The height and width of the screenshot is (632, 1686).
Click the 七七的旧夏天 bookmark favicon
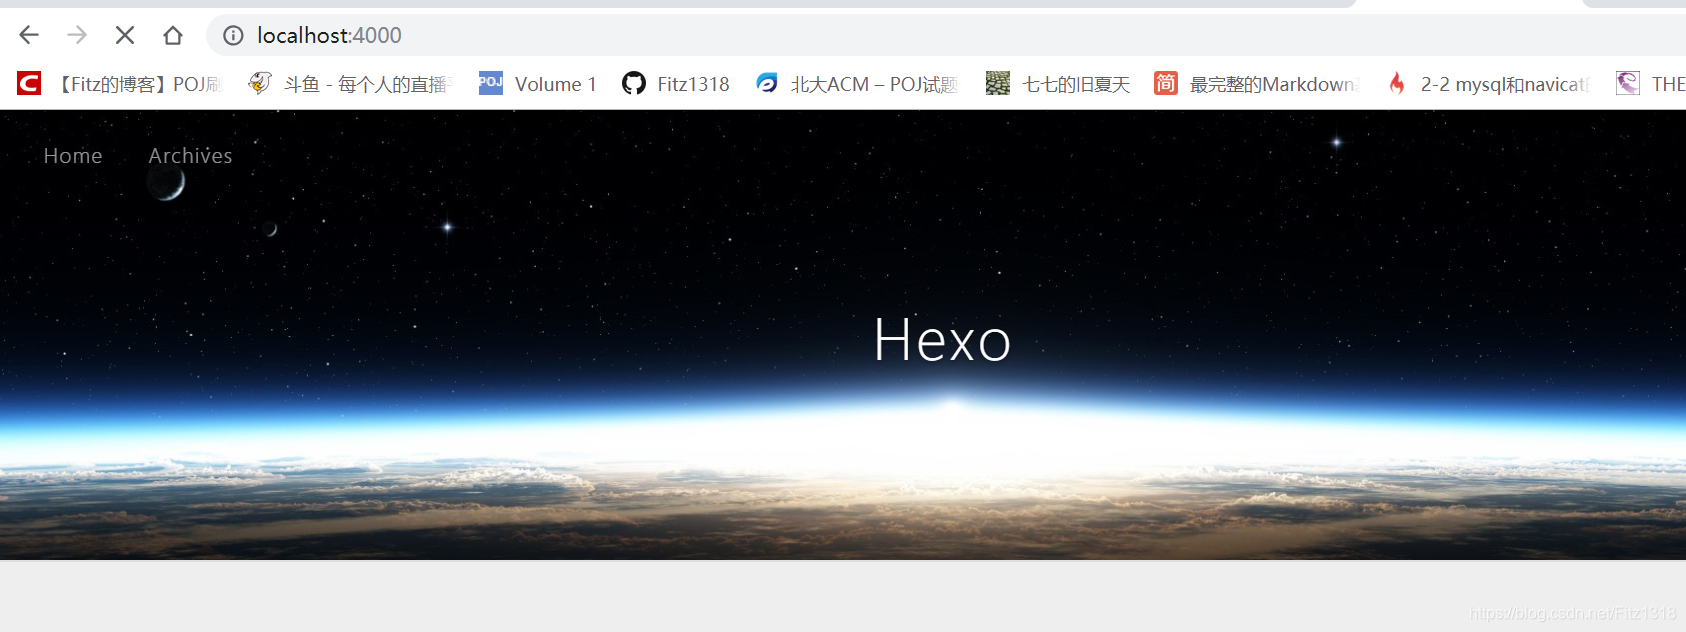coord(998,83)
